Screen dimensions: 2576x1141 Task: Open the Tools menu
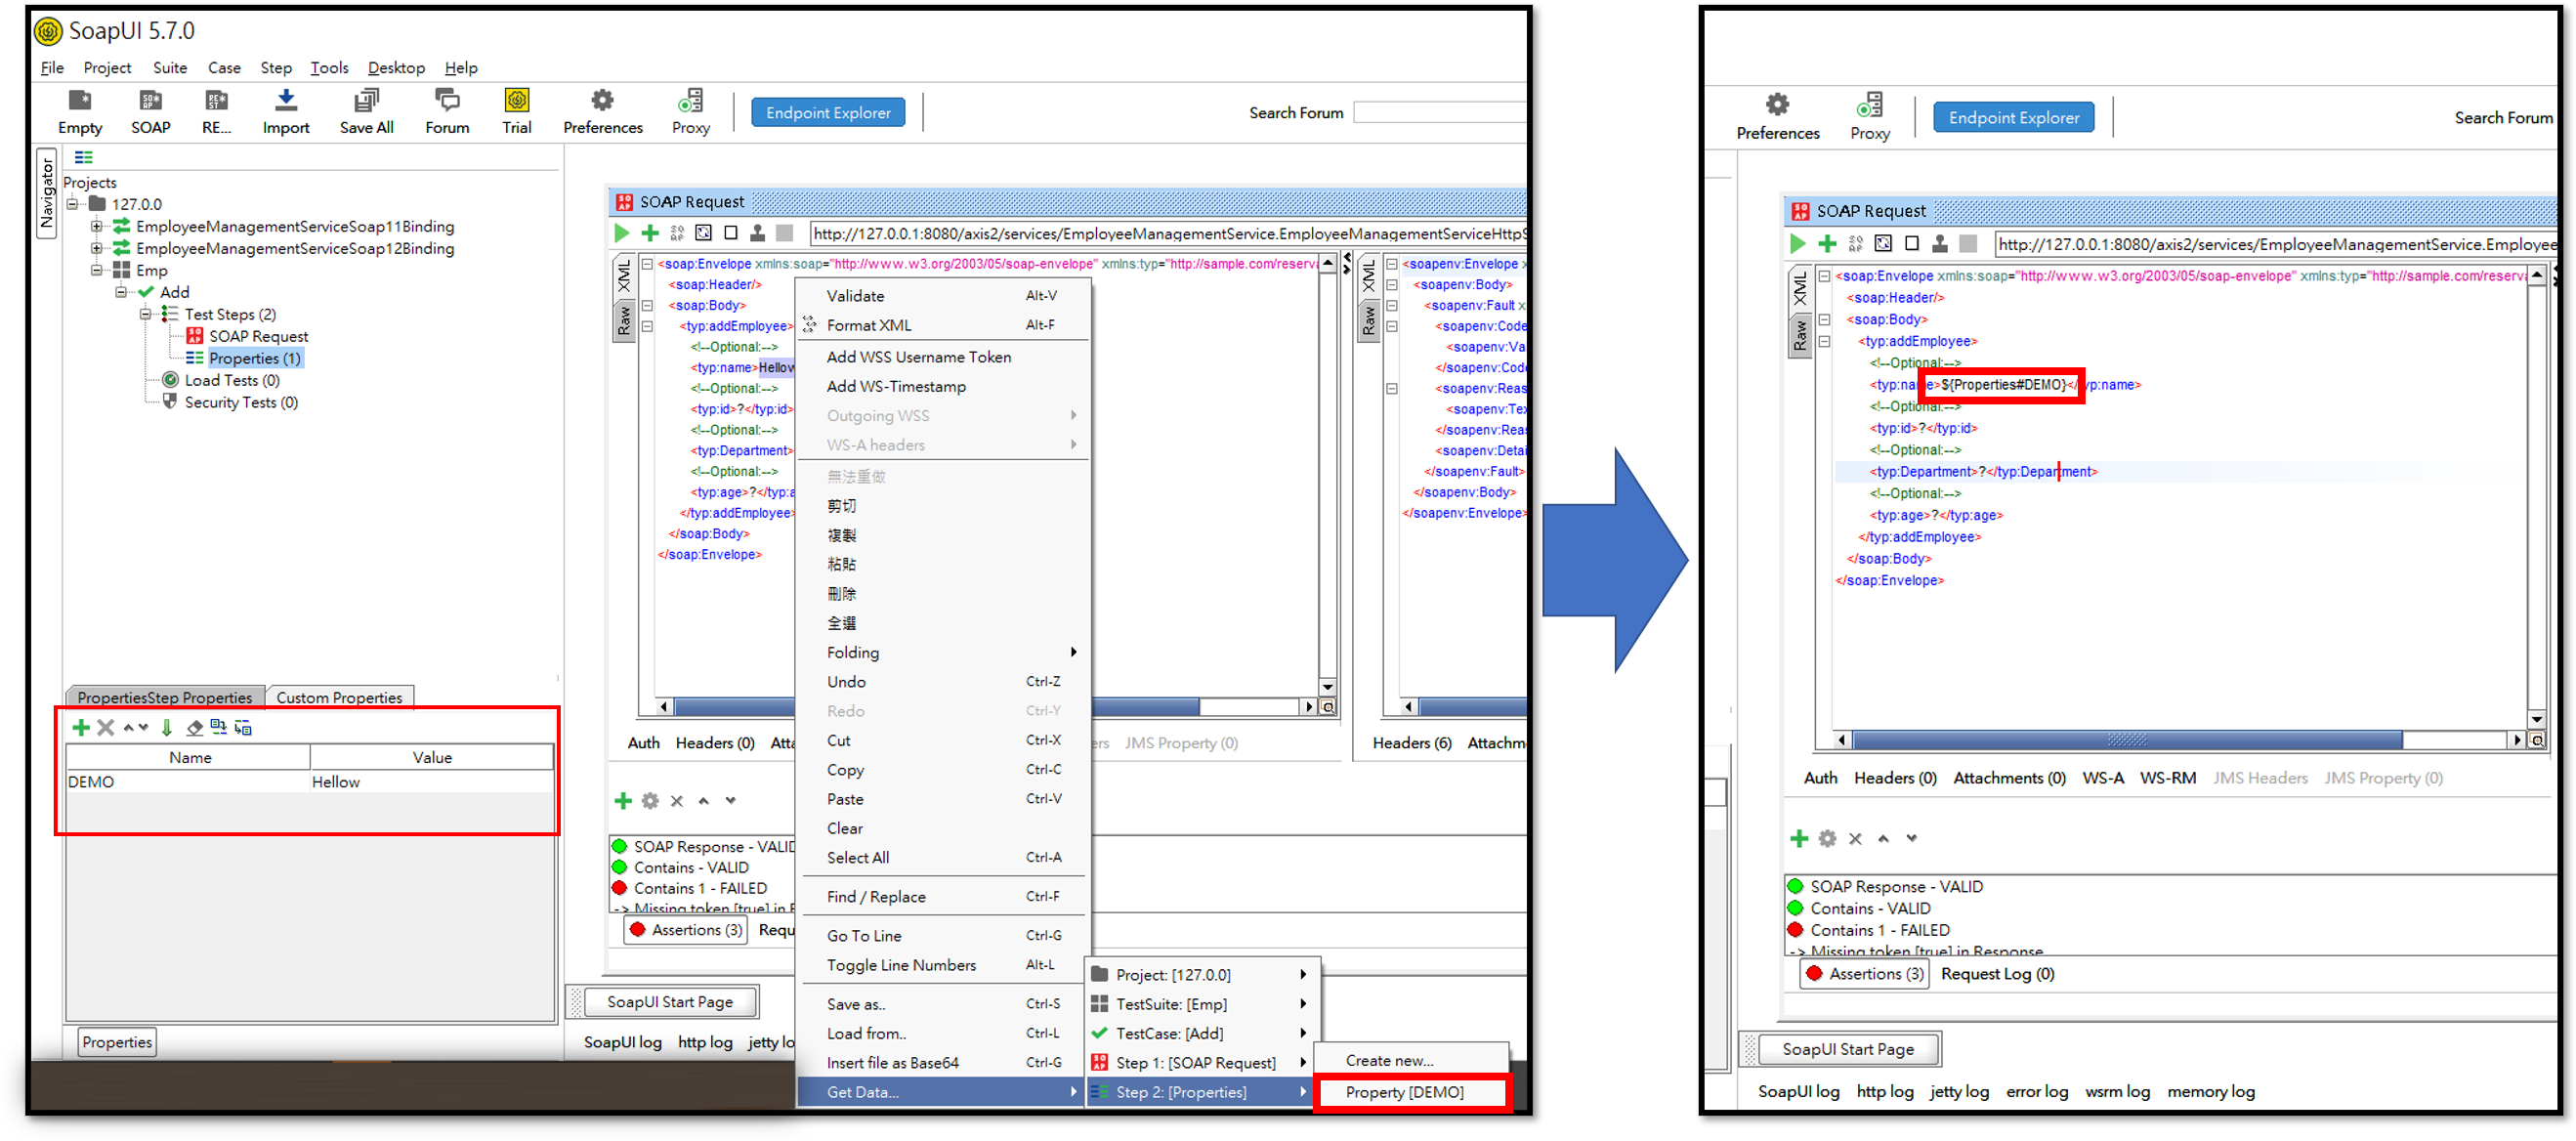click(329, 68)
